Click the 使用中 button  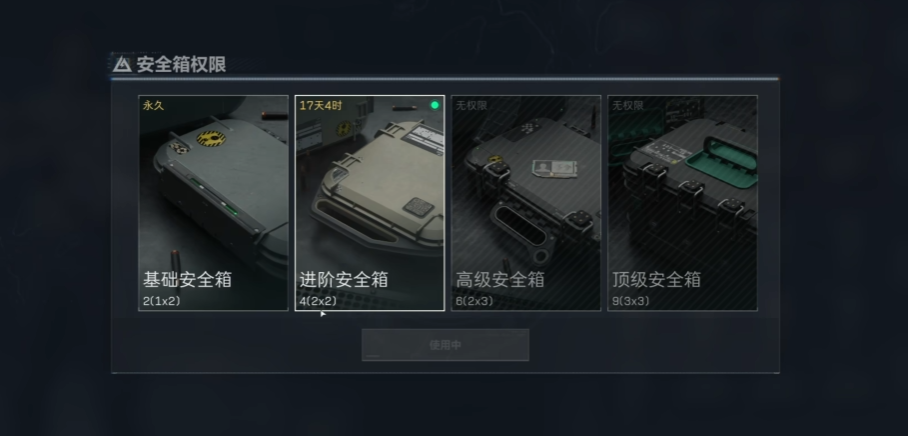click(x=445, y=345)
